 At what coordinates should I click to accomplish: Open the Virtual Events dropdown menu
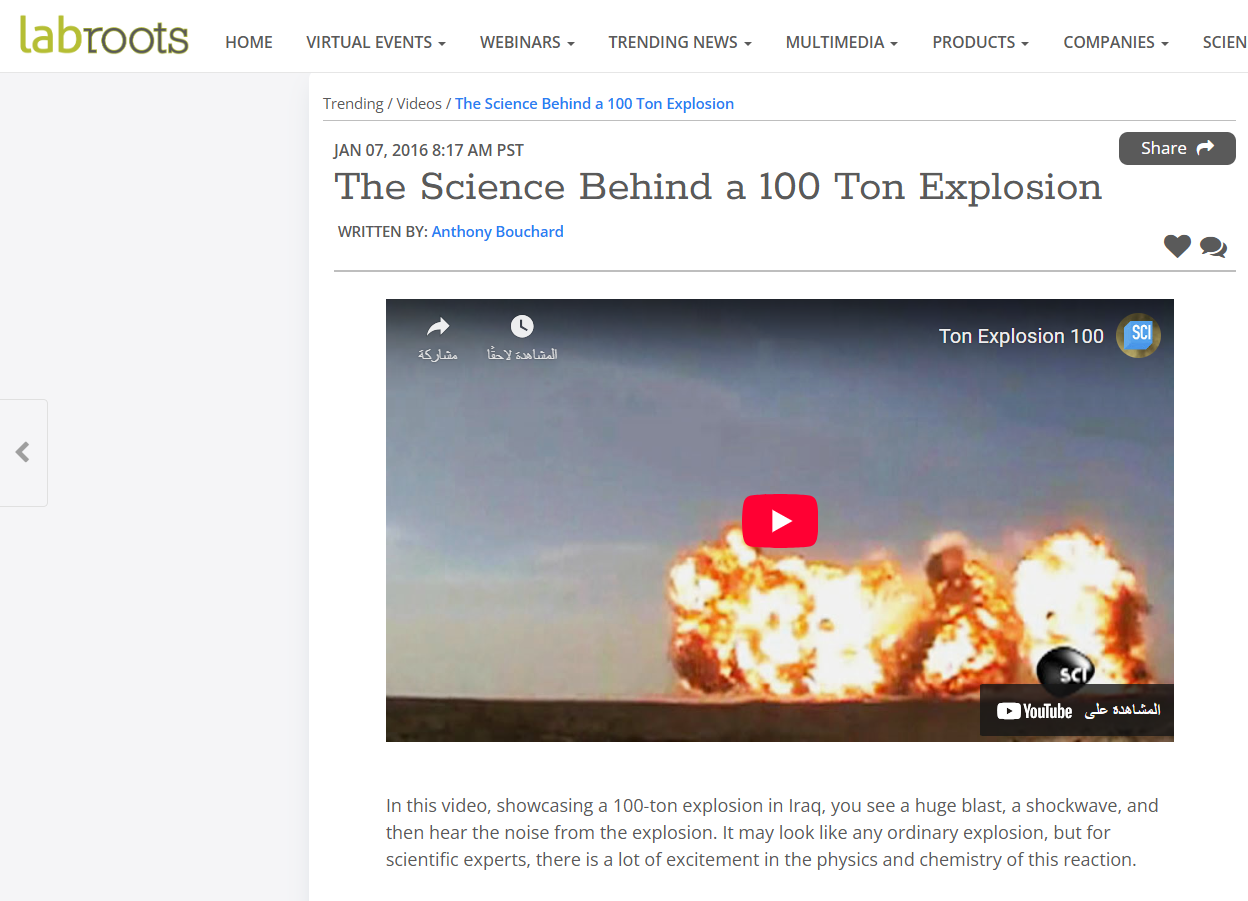pyautogui.click(x=376, y=42)
